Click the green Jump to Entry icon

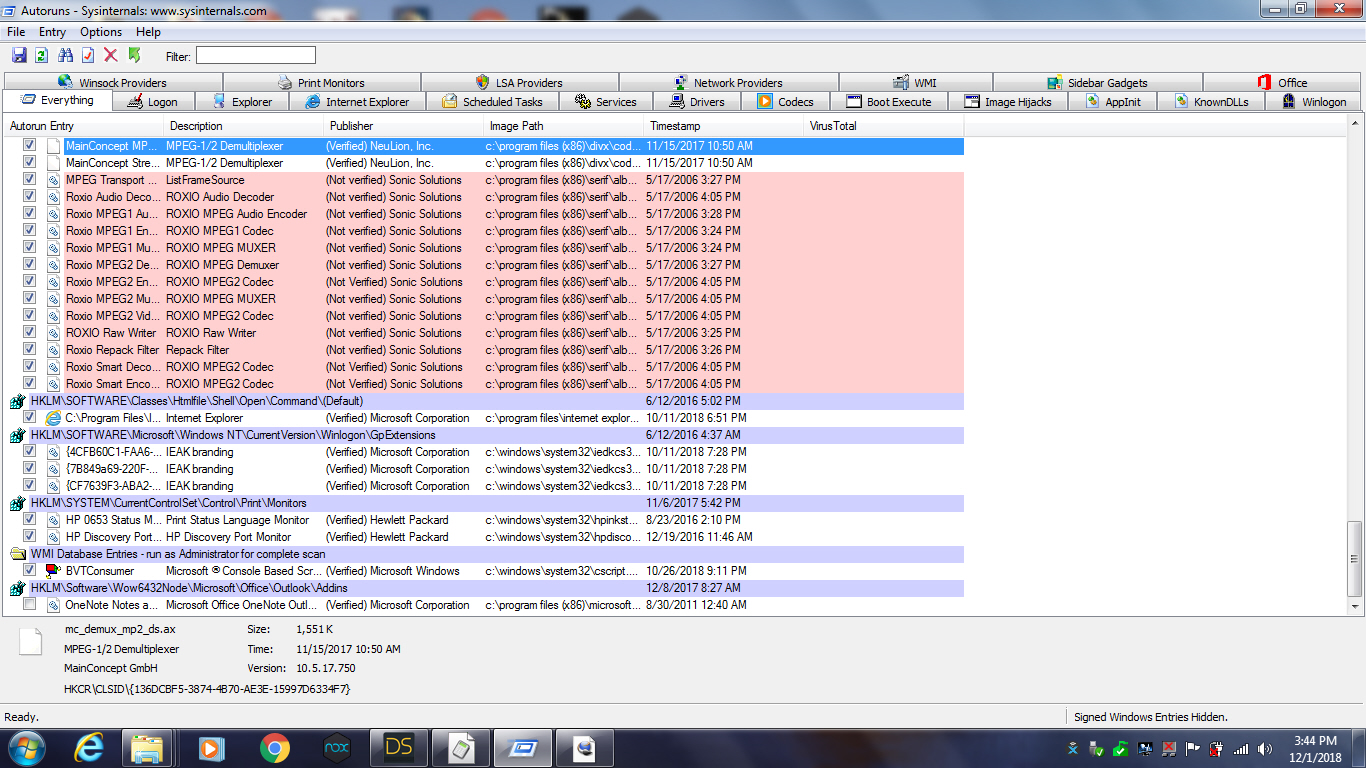(x=134, y=55)
